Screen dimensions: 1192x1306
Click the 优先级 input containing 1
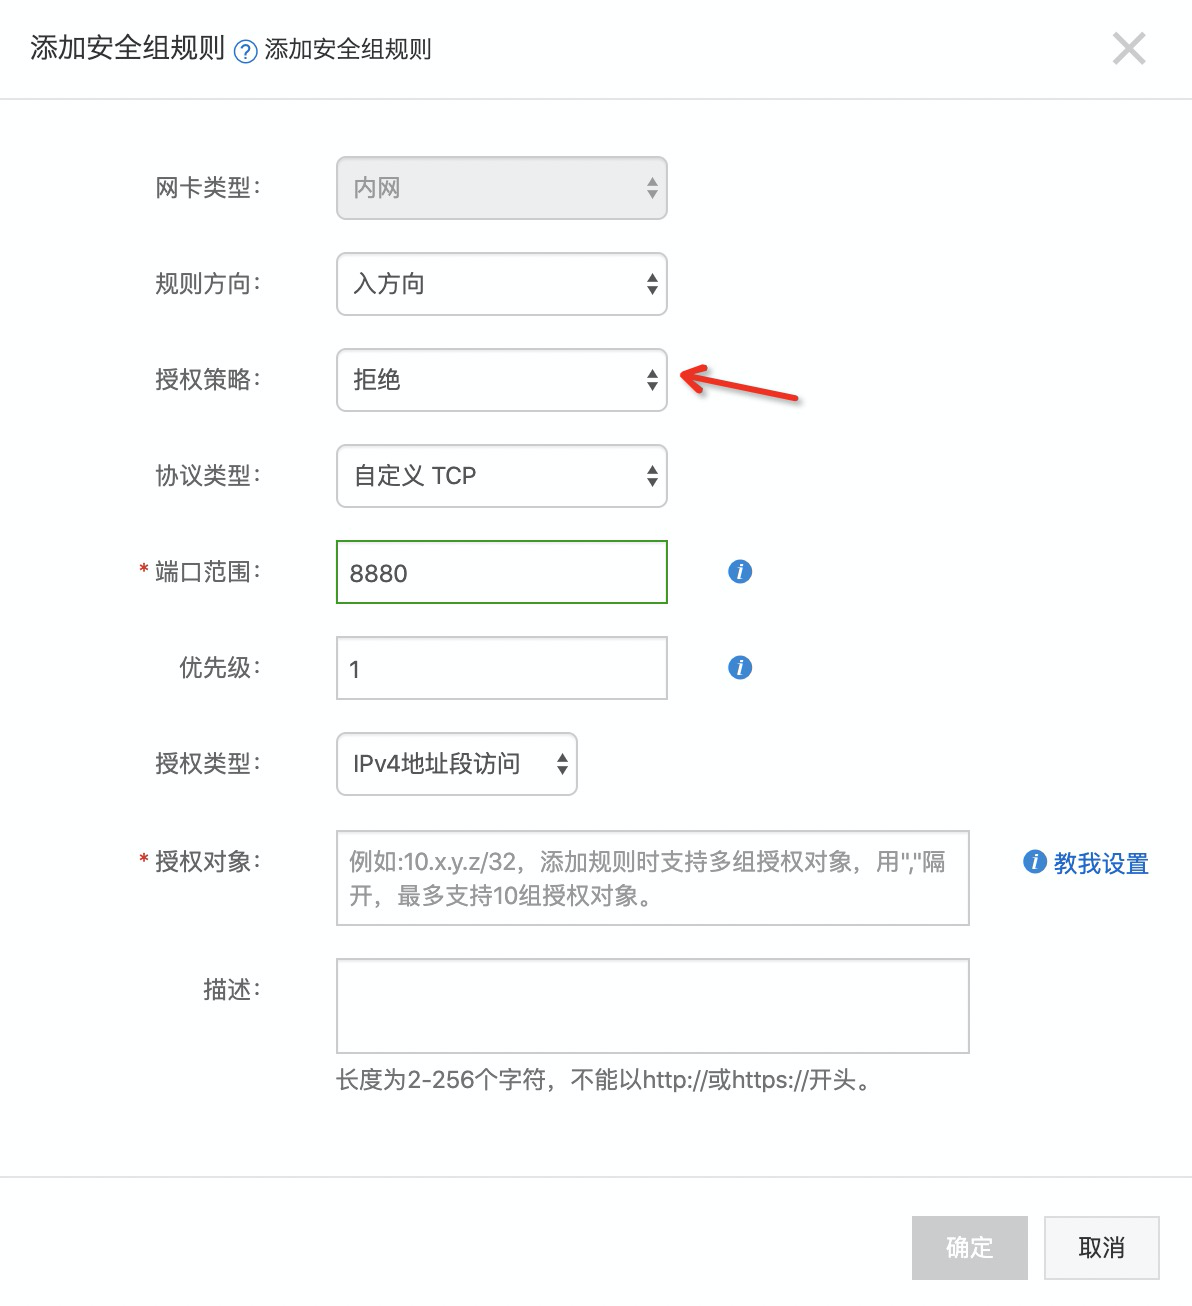coord(500,667)
